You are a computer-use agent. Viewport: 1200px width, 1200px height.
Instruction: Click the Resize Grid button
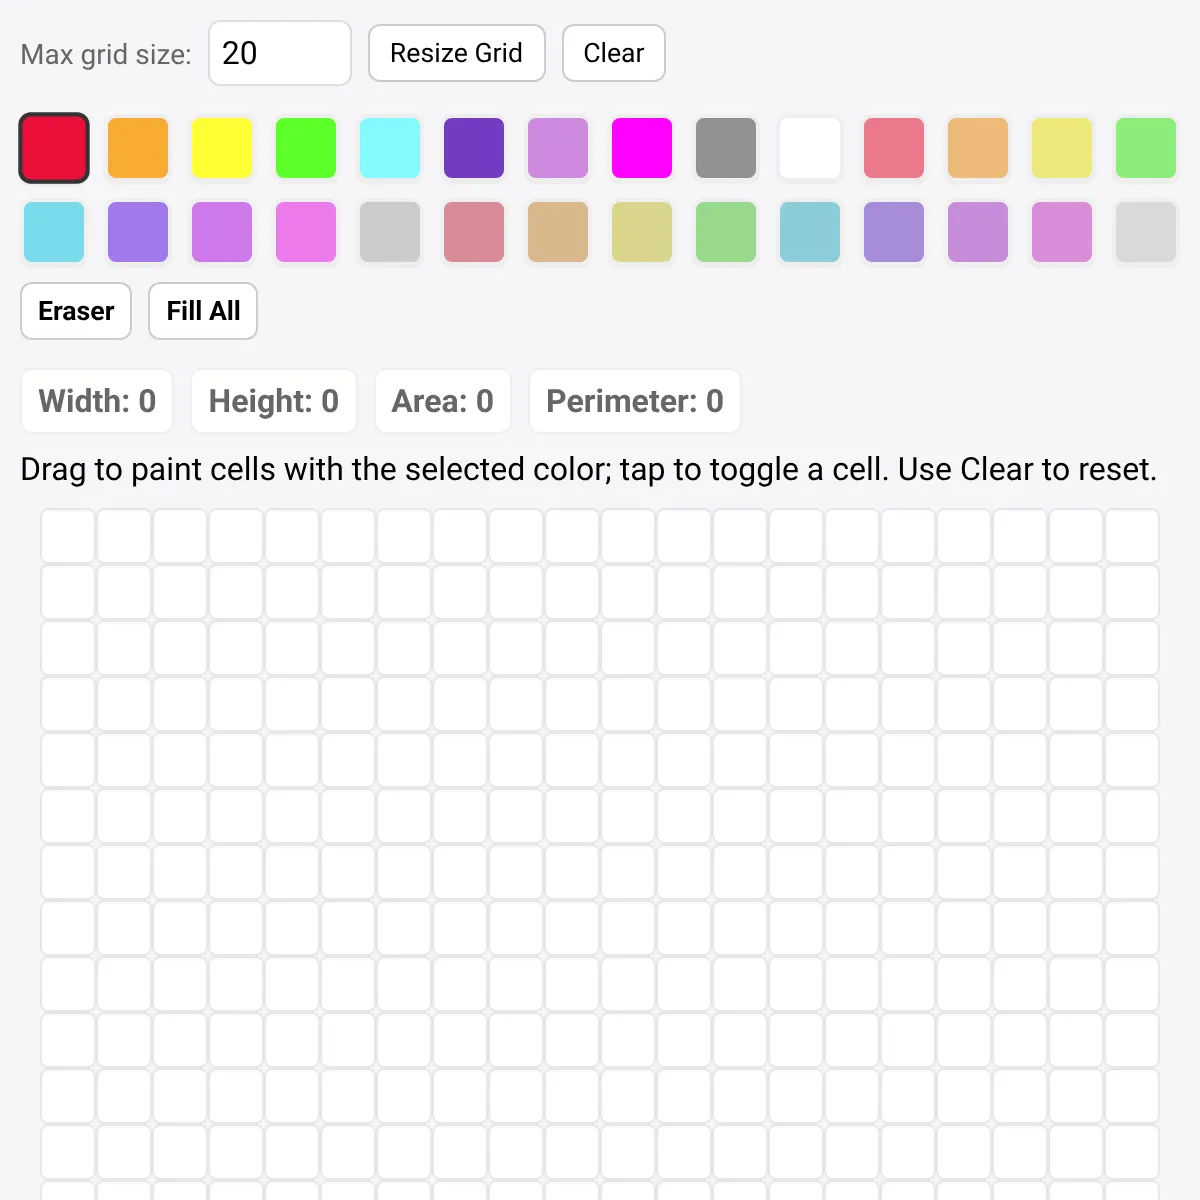456,53
